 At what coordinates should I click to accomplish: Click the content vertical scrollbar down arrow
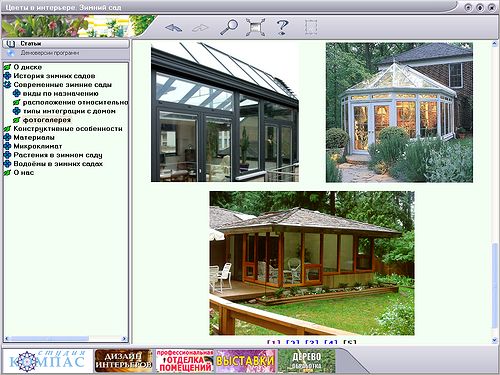tap(494, 340)
